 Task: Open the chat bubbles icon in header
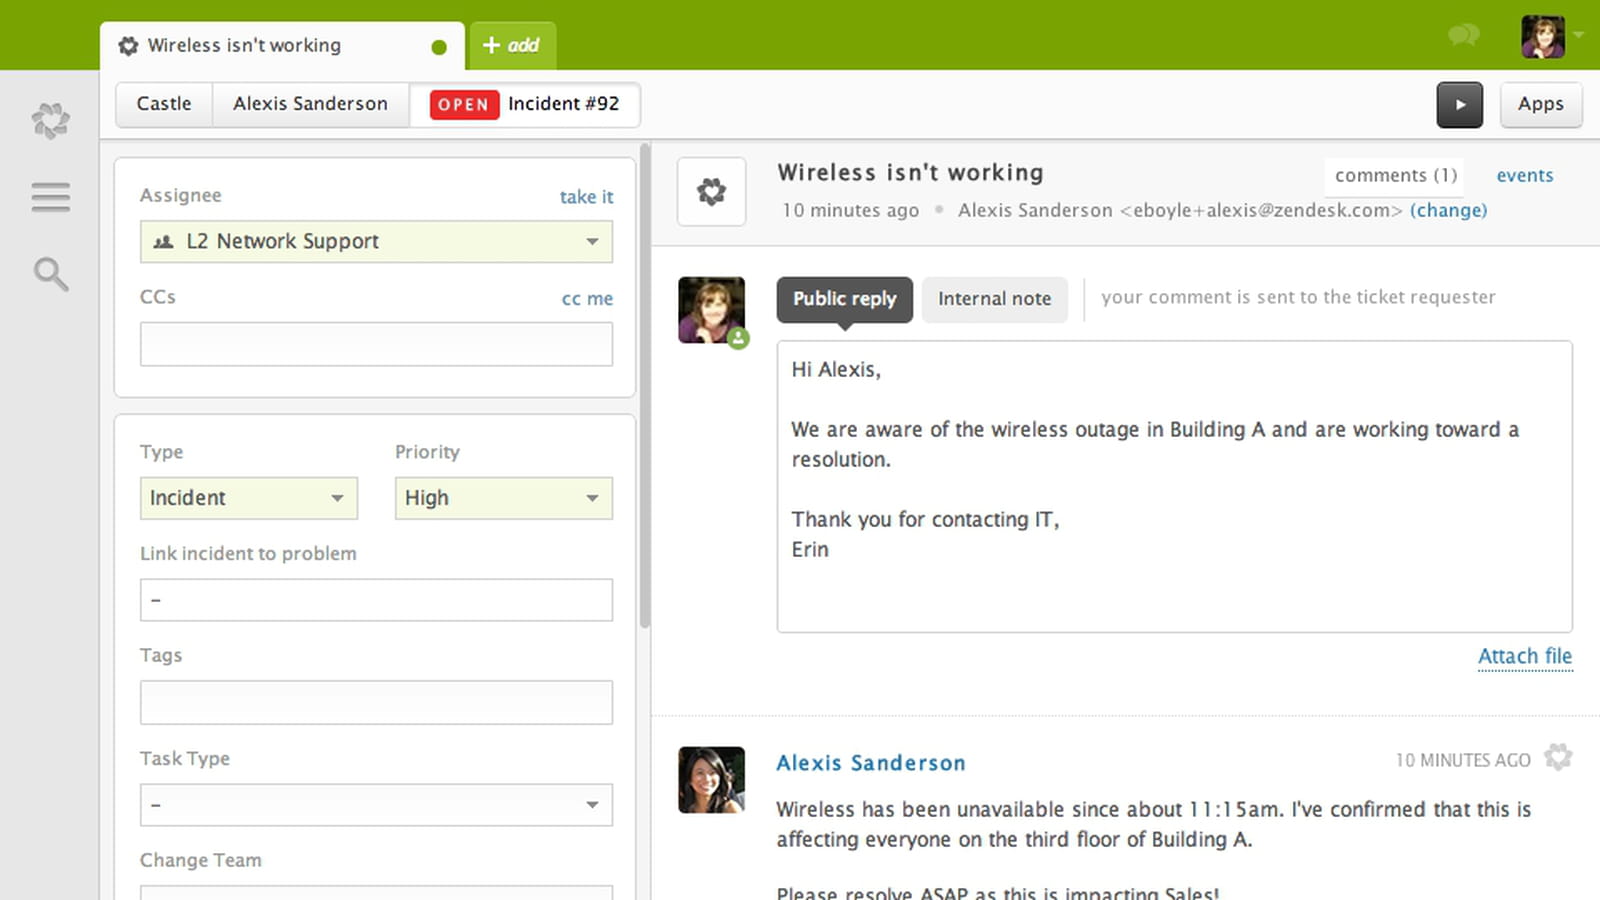point(1464,37)
